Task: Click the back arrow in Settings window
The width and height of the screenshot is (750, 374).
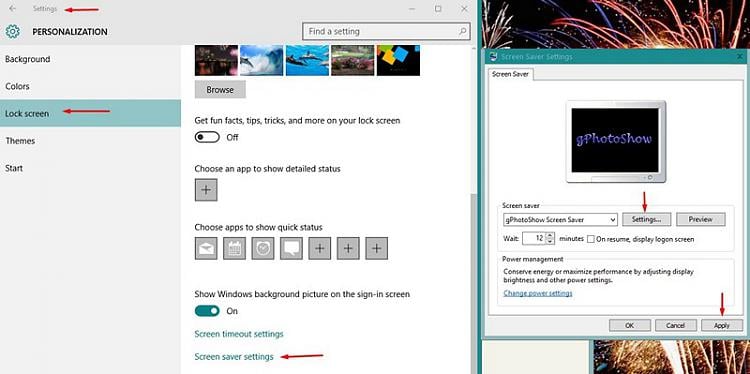Action: pyautogui.click(x=12, y=9)
